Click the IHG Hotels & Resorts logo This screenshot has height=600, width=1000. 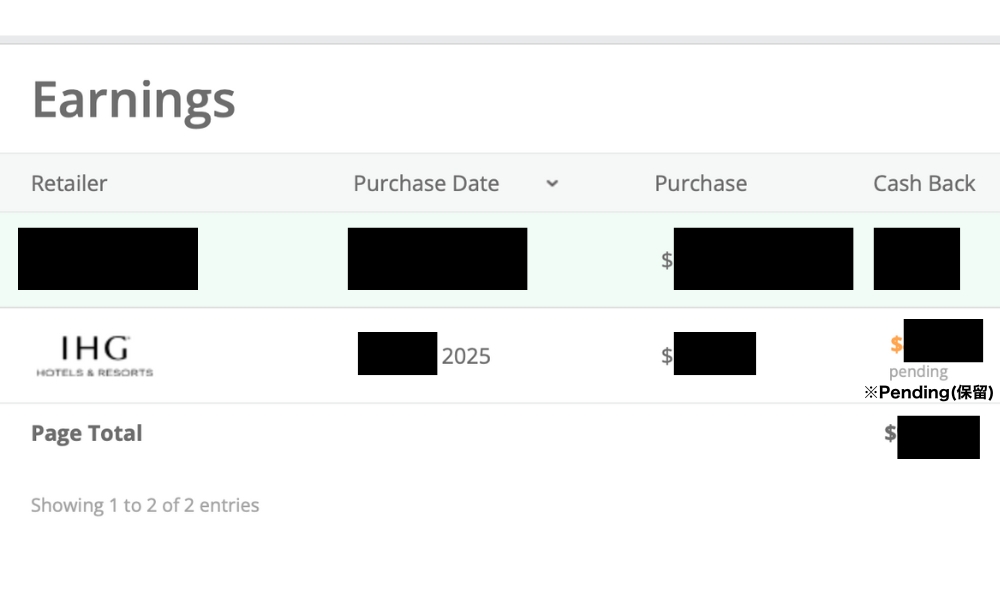coord(95,356)
